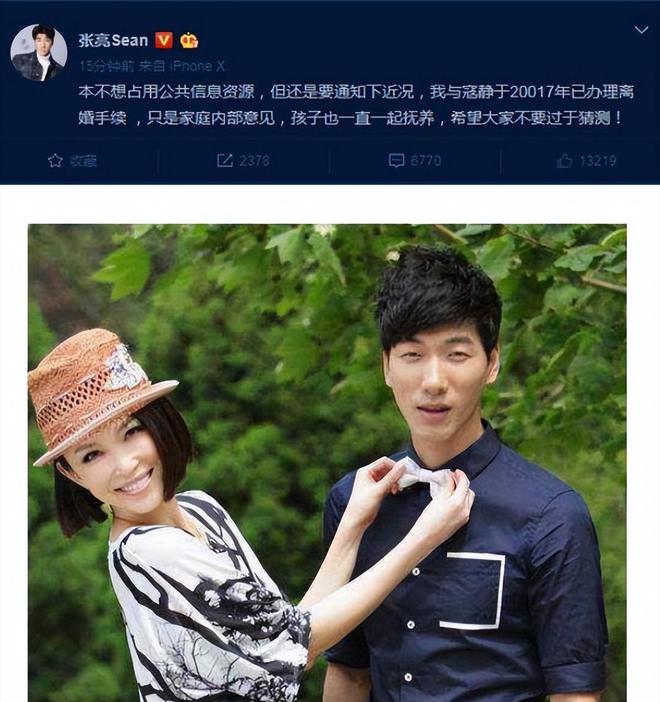Image resolution: width=660 pixels, height=702 pixels.
Task: Click the 收藏 star icon
Action: [55, 160]
